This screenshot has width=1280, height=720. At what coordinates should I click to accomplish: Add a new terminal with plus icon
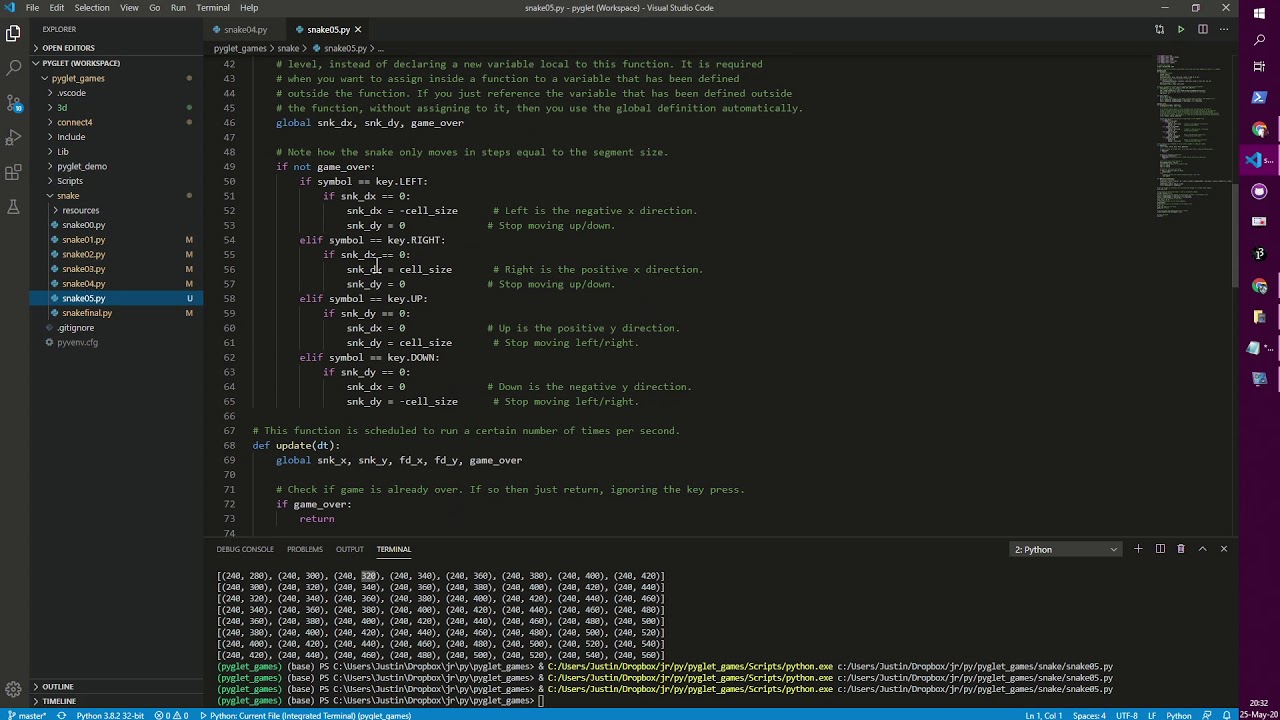pyautogui.click(x=1138, y=549)
